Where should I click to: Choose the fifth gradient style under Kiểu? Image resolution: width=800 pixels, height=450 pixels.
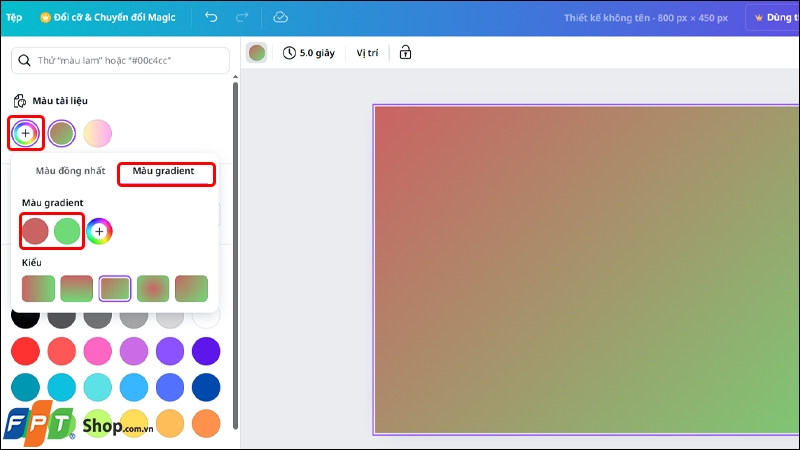191,288
